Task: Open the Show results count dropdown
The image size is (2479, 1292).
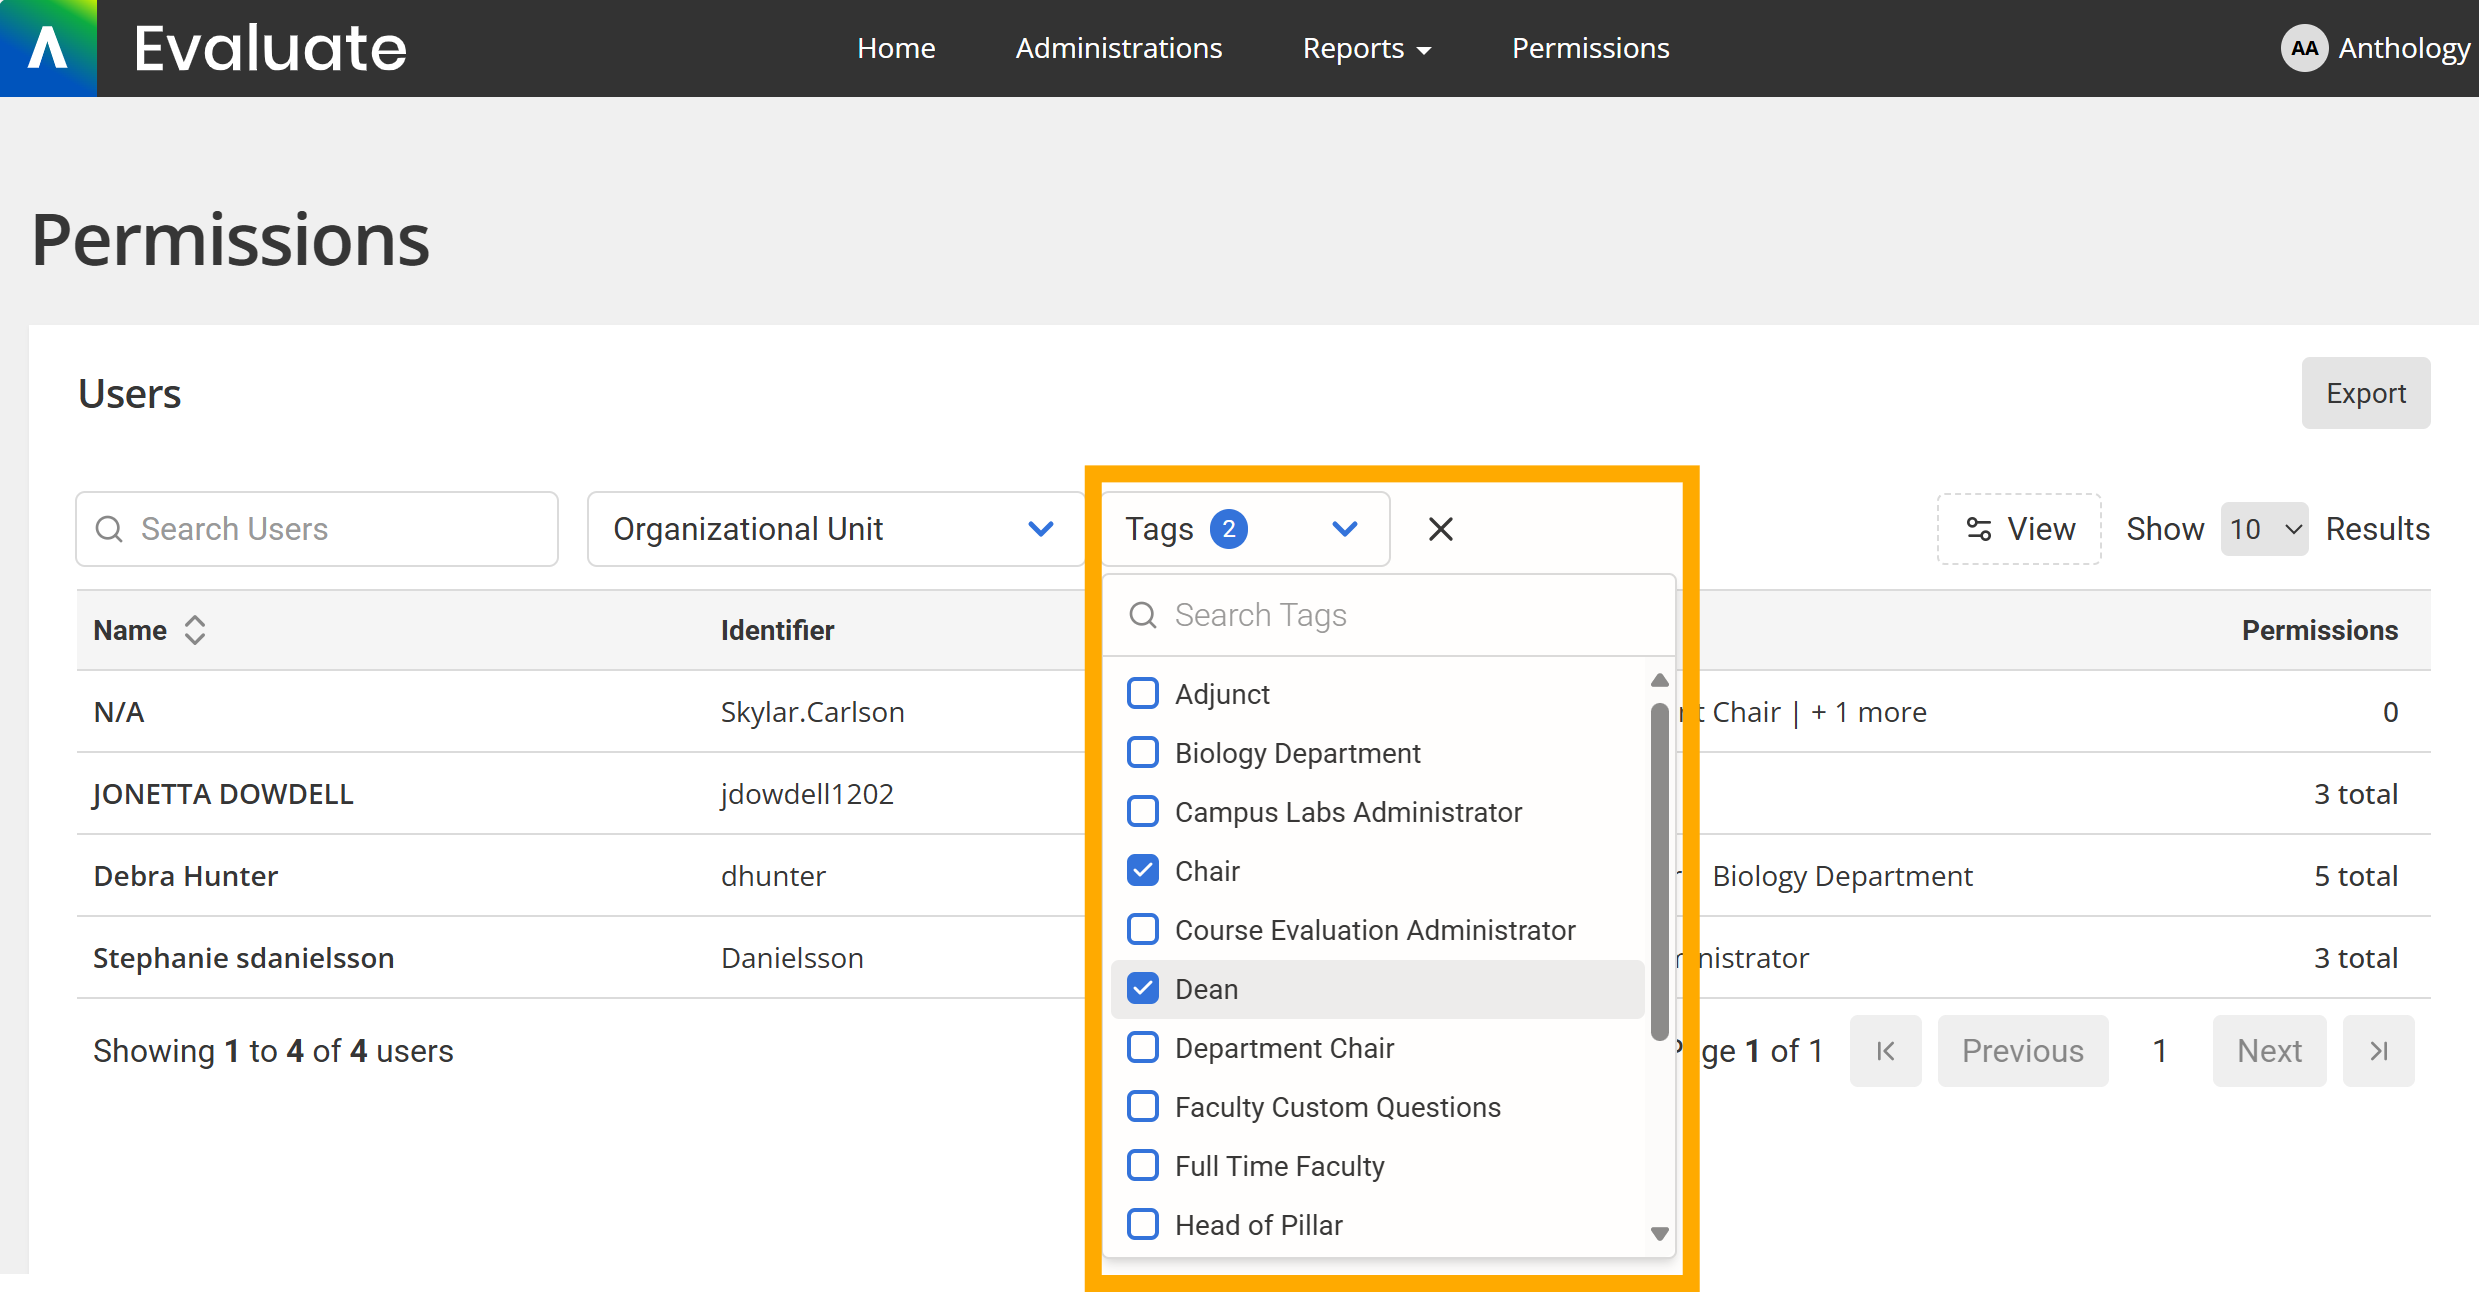Action: (x=2264, y=529)
